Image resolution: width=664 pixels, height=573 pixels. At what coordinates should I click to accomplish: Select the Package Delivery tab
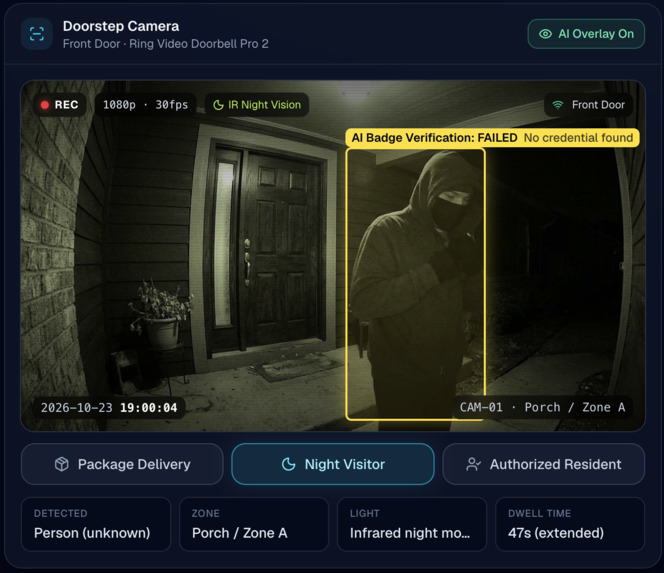pos(122,464)
